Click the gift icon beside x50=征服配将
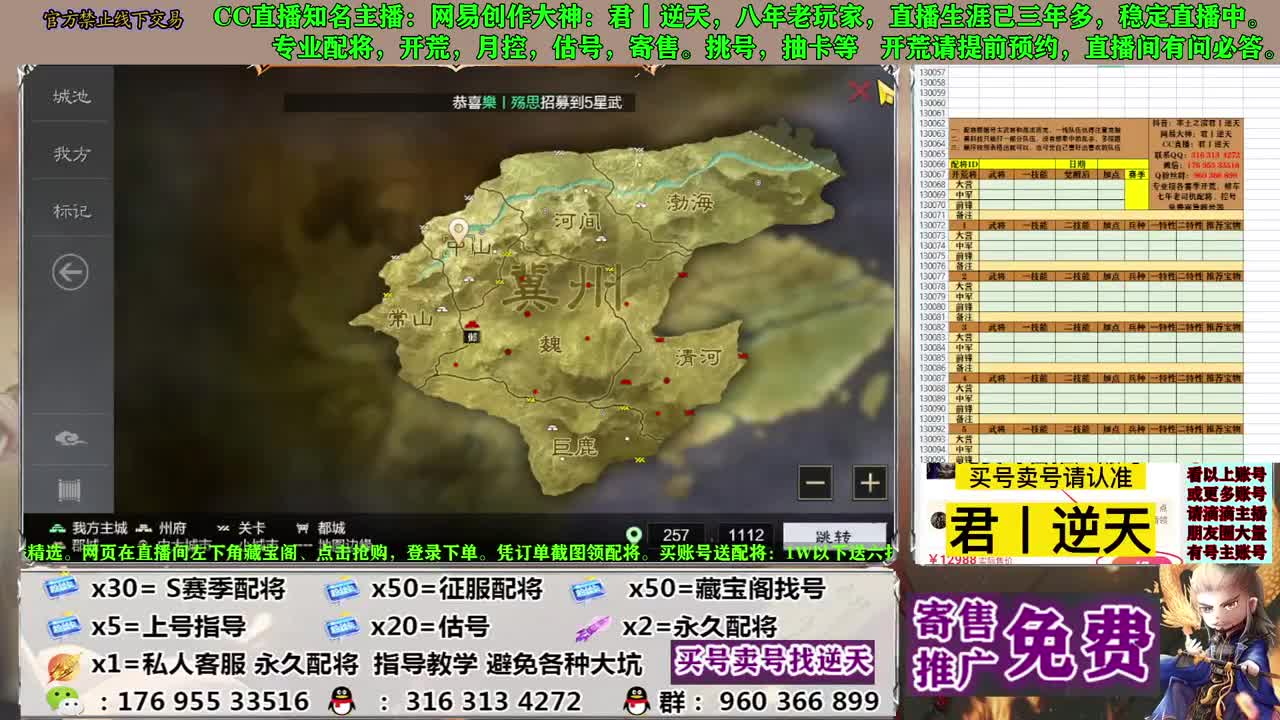The width and height of the screenshot is (1280, 720). coord(342,589)
